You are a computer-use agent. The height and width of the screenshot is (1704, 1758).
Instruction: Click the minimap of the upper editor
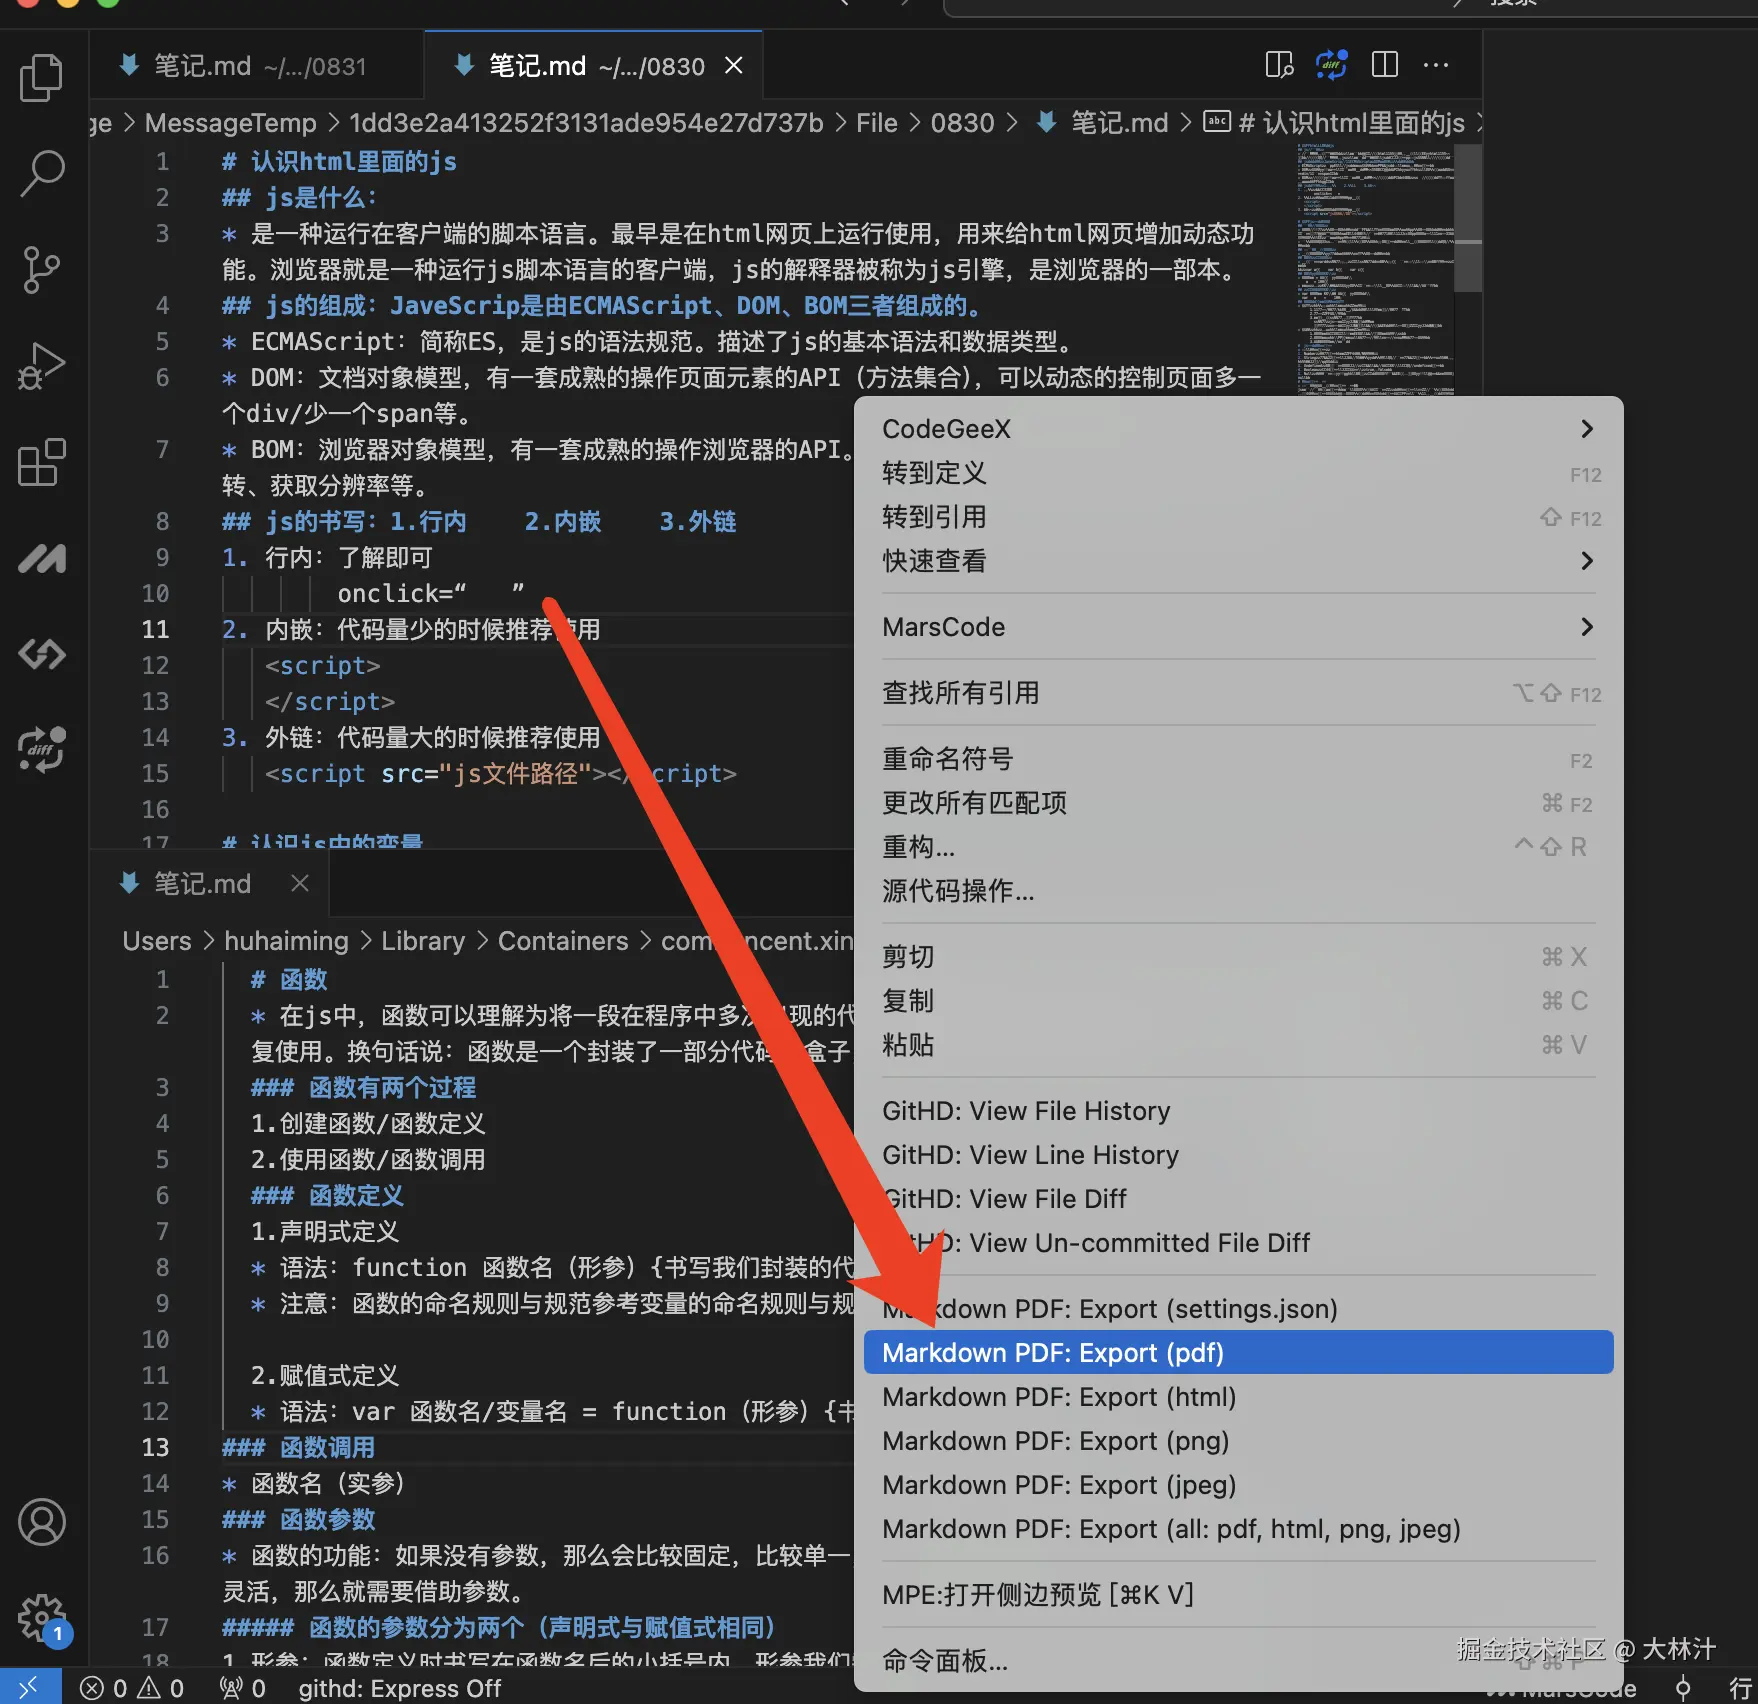[x=1375, y=270]
